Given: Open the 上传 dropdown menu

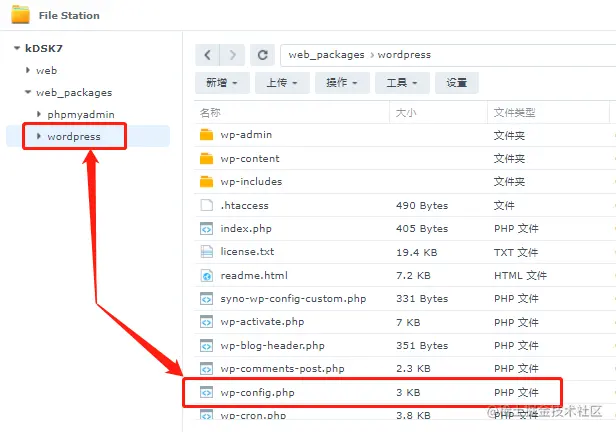Looking at the screenshot, I should (282, 82).
